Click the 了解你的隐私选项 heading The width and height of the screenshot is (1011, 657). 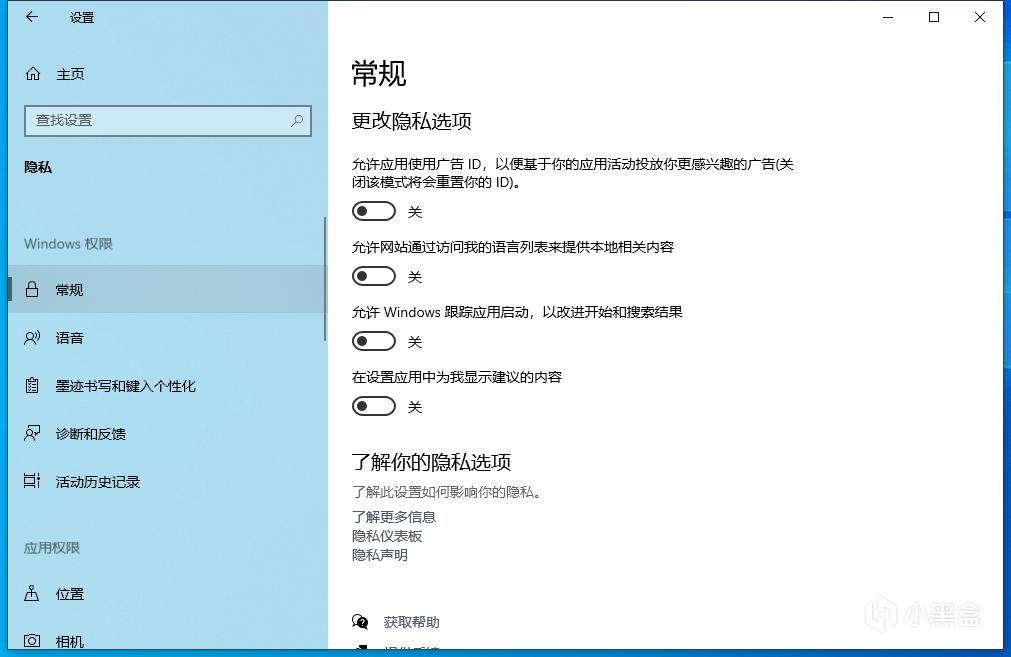[x=431, y=462]
